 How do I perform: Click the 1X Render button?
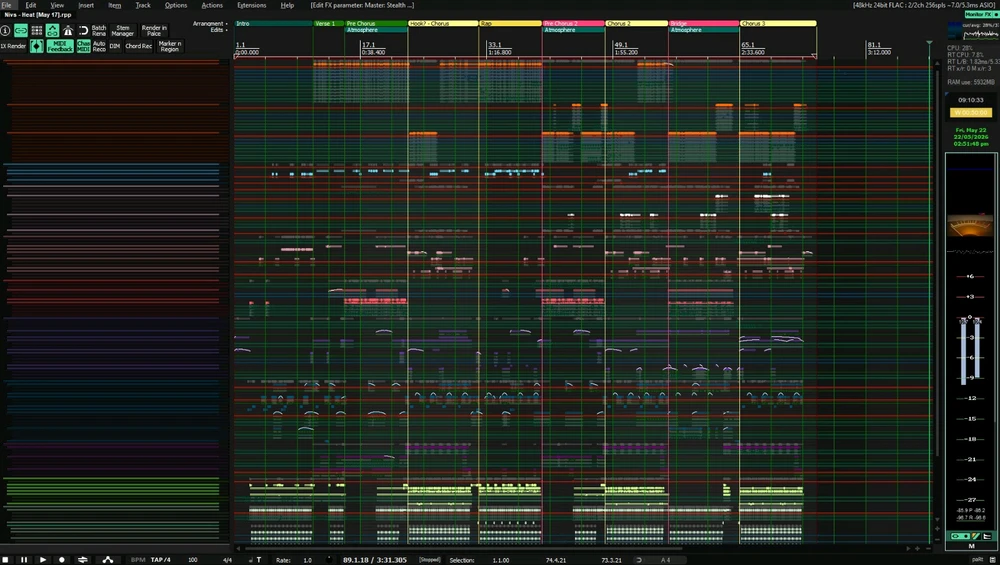tap(13, 46)
